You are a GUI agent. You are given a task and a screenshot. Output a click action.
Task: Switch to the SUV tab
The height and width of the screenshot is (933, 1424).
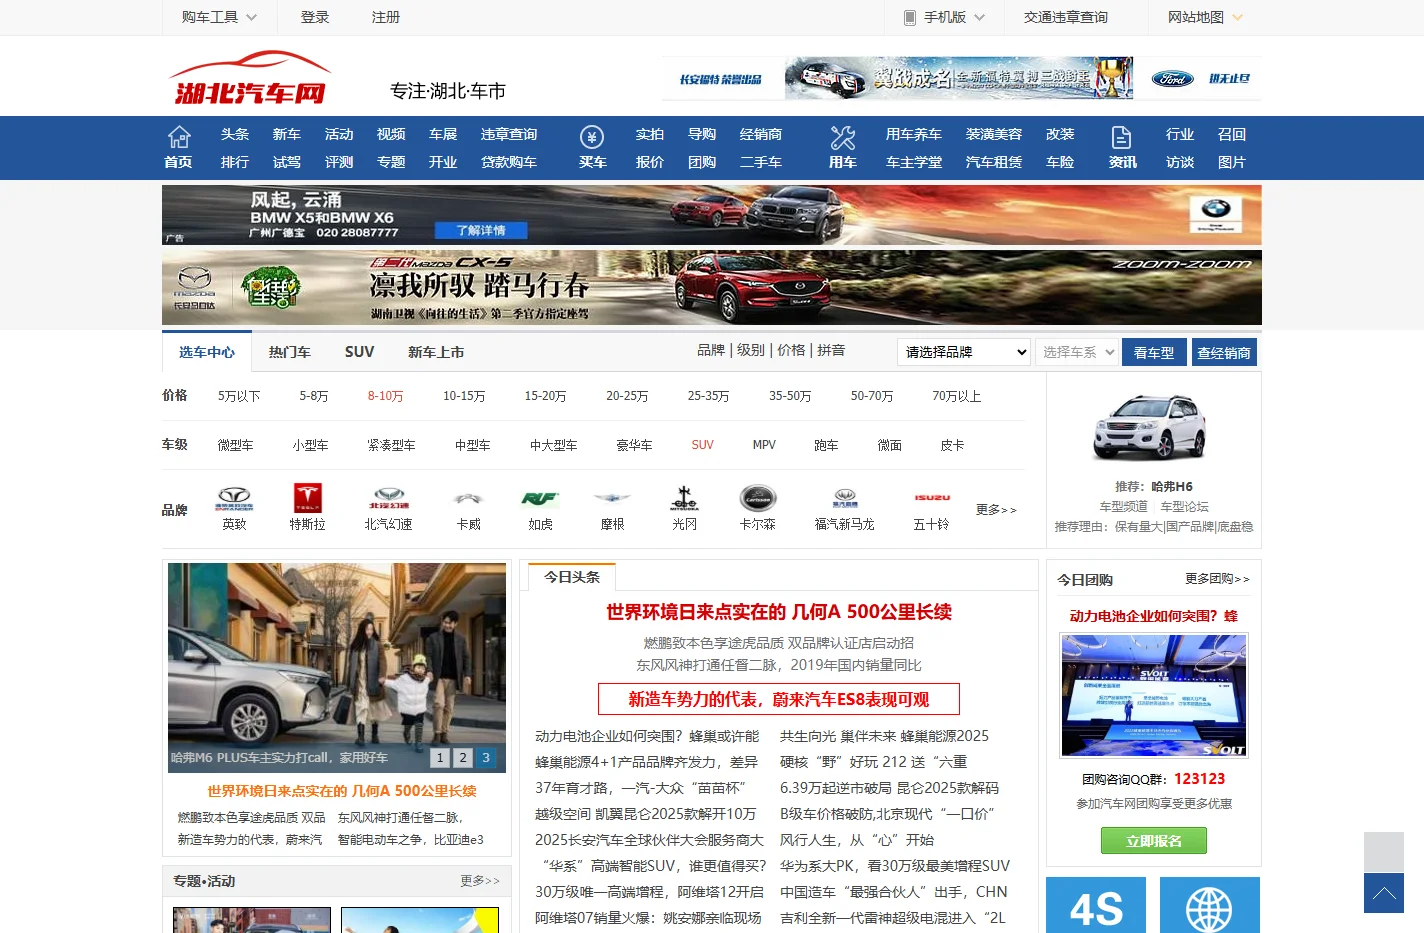point(359,352)
